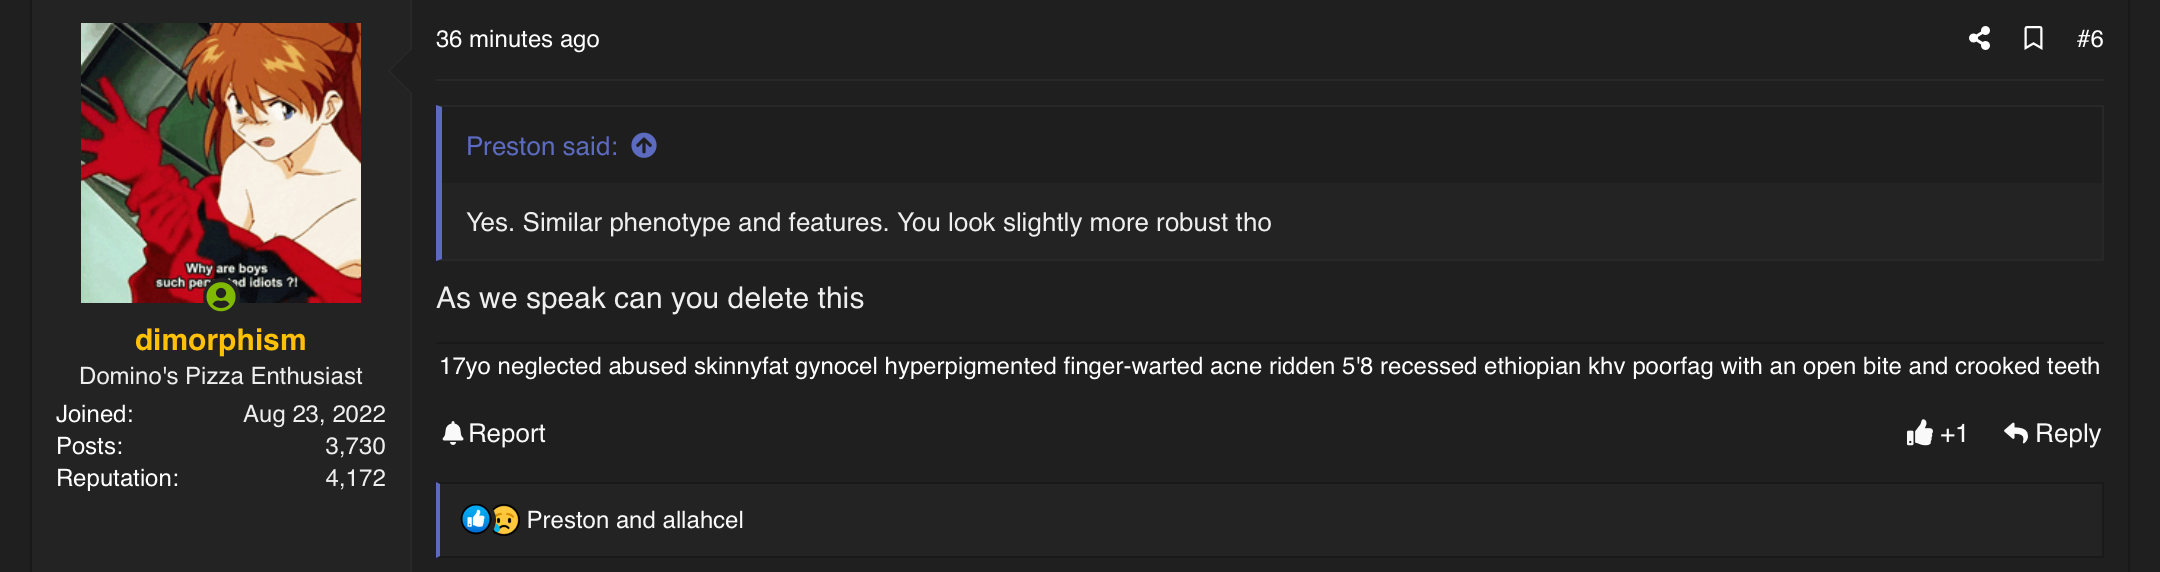Click the blue like reaction icon
2160x572 pixels.
point(475,519)
